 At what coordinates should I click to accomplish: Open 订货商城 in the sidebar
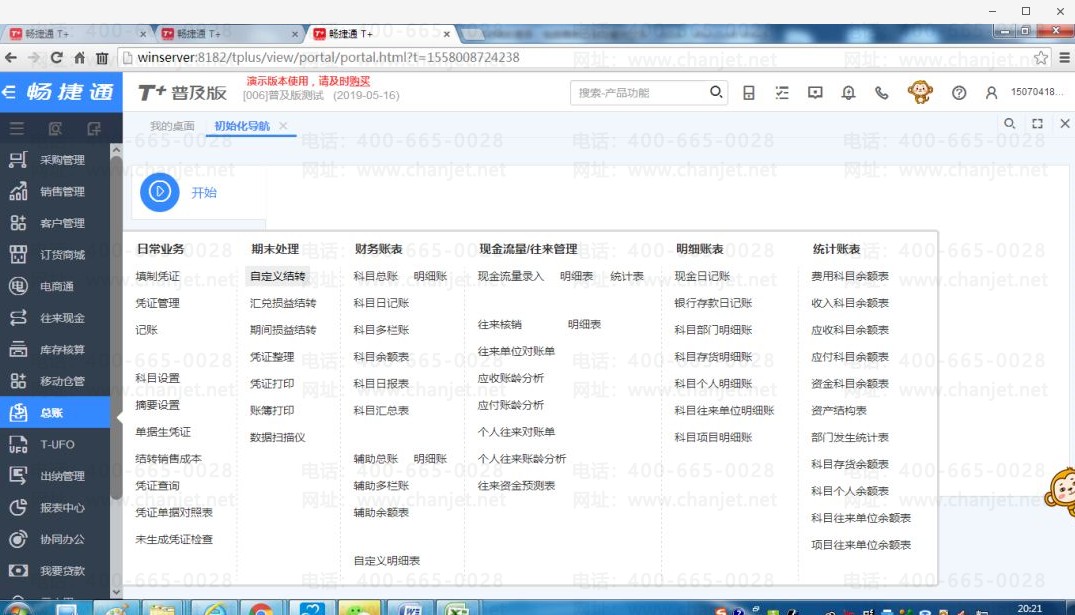(x=55, y=254)
